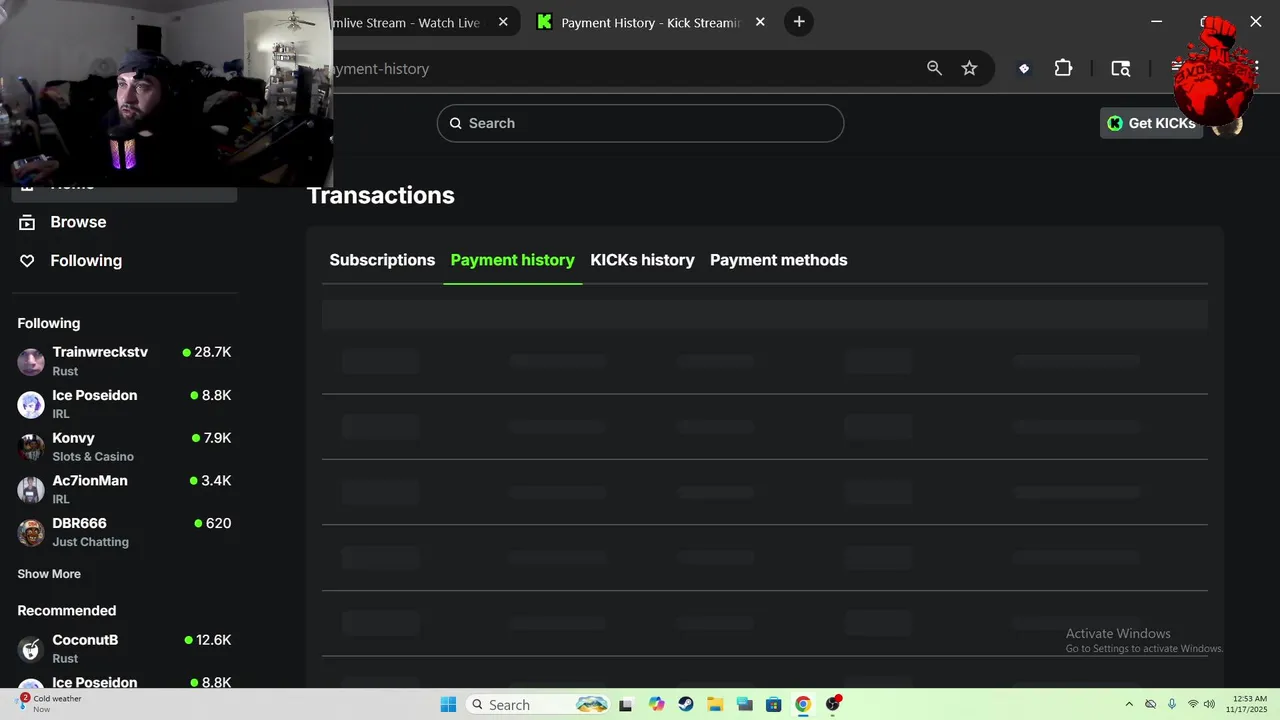
Task: Open the Wi-Fi network tray icon
Action: [1193, 704]
